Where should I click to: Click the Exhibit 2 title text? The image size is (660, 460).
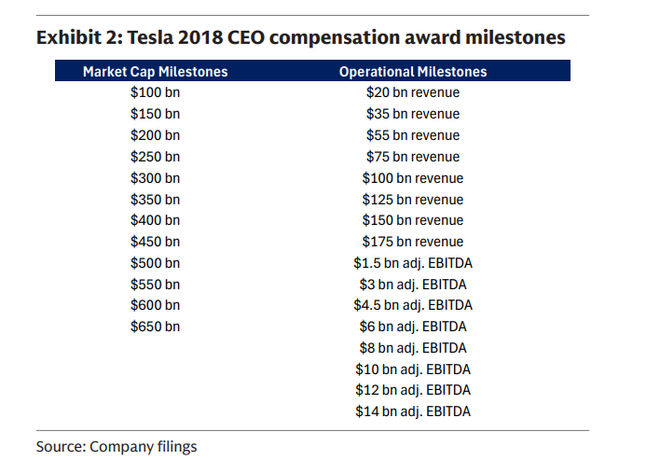[x=300, y=38]
